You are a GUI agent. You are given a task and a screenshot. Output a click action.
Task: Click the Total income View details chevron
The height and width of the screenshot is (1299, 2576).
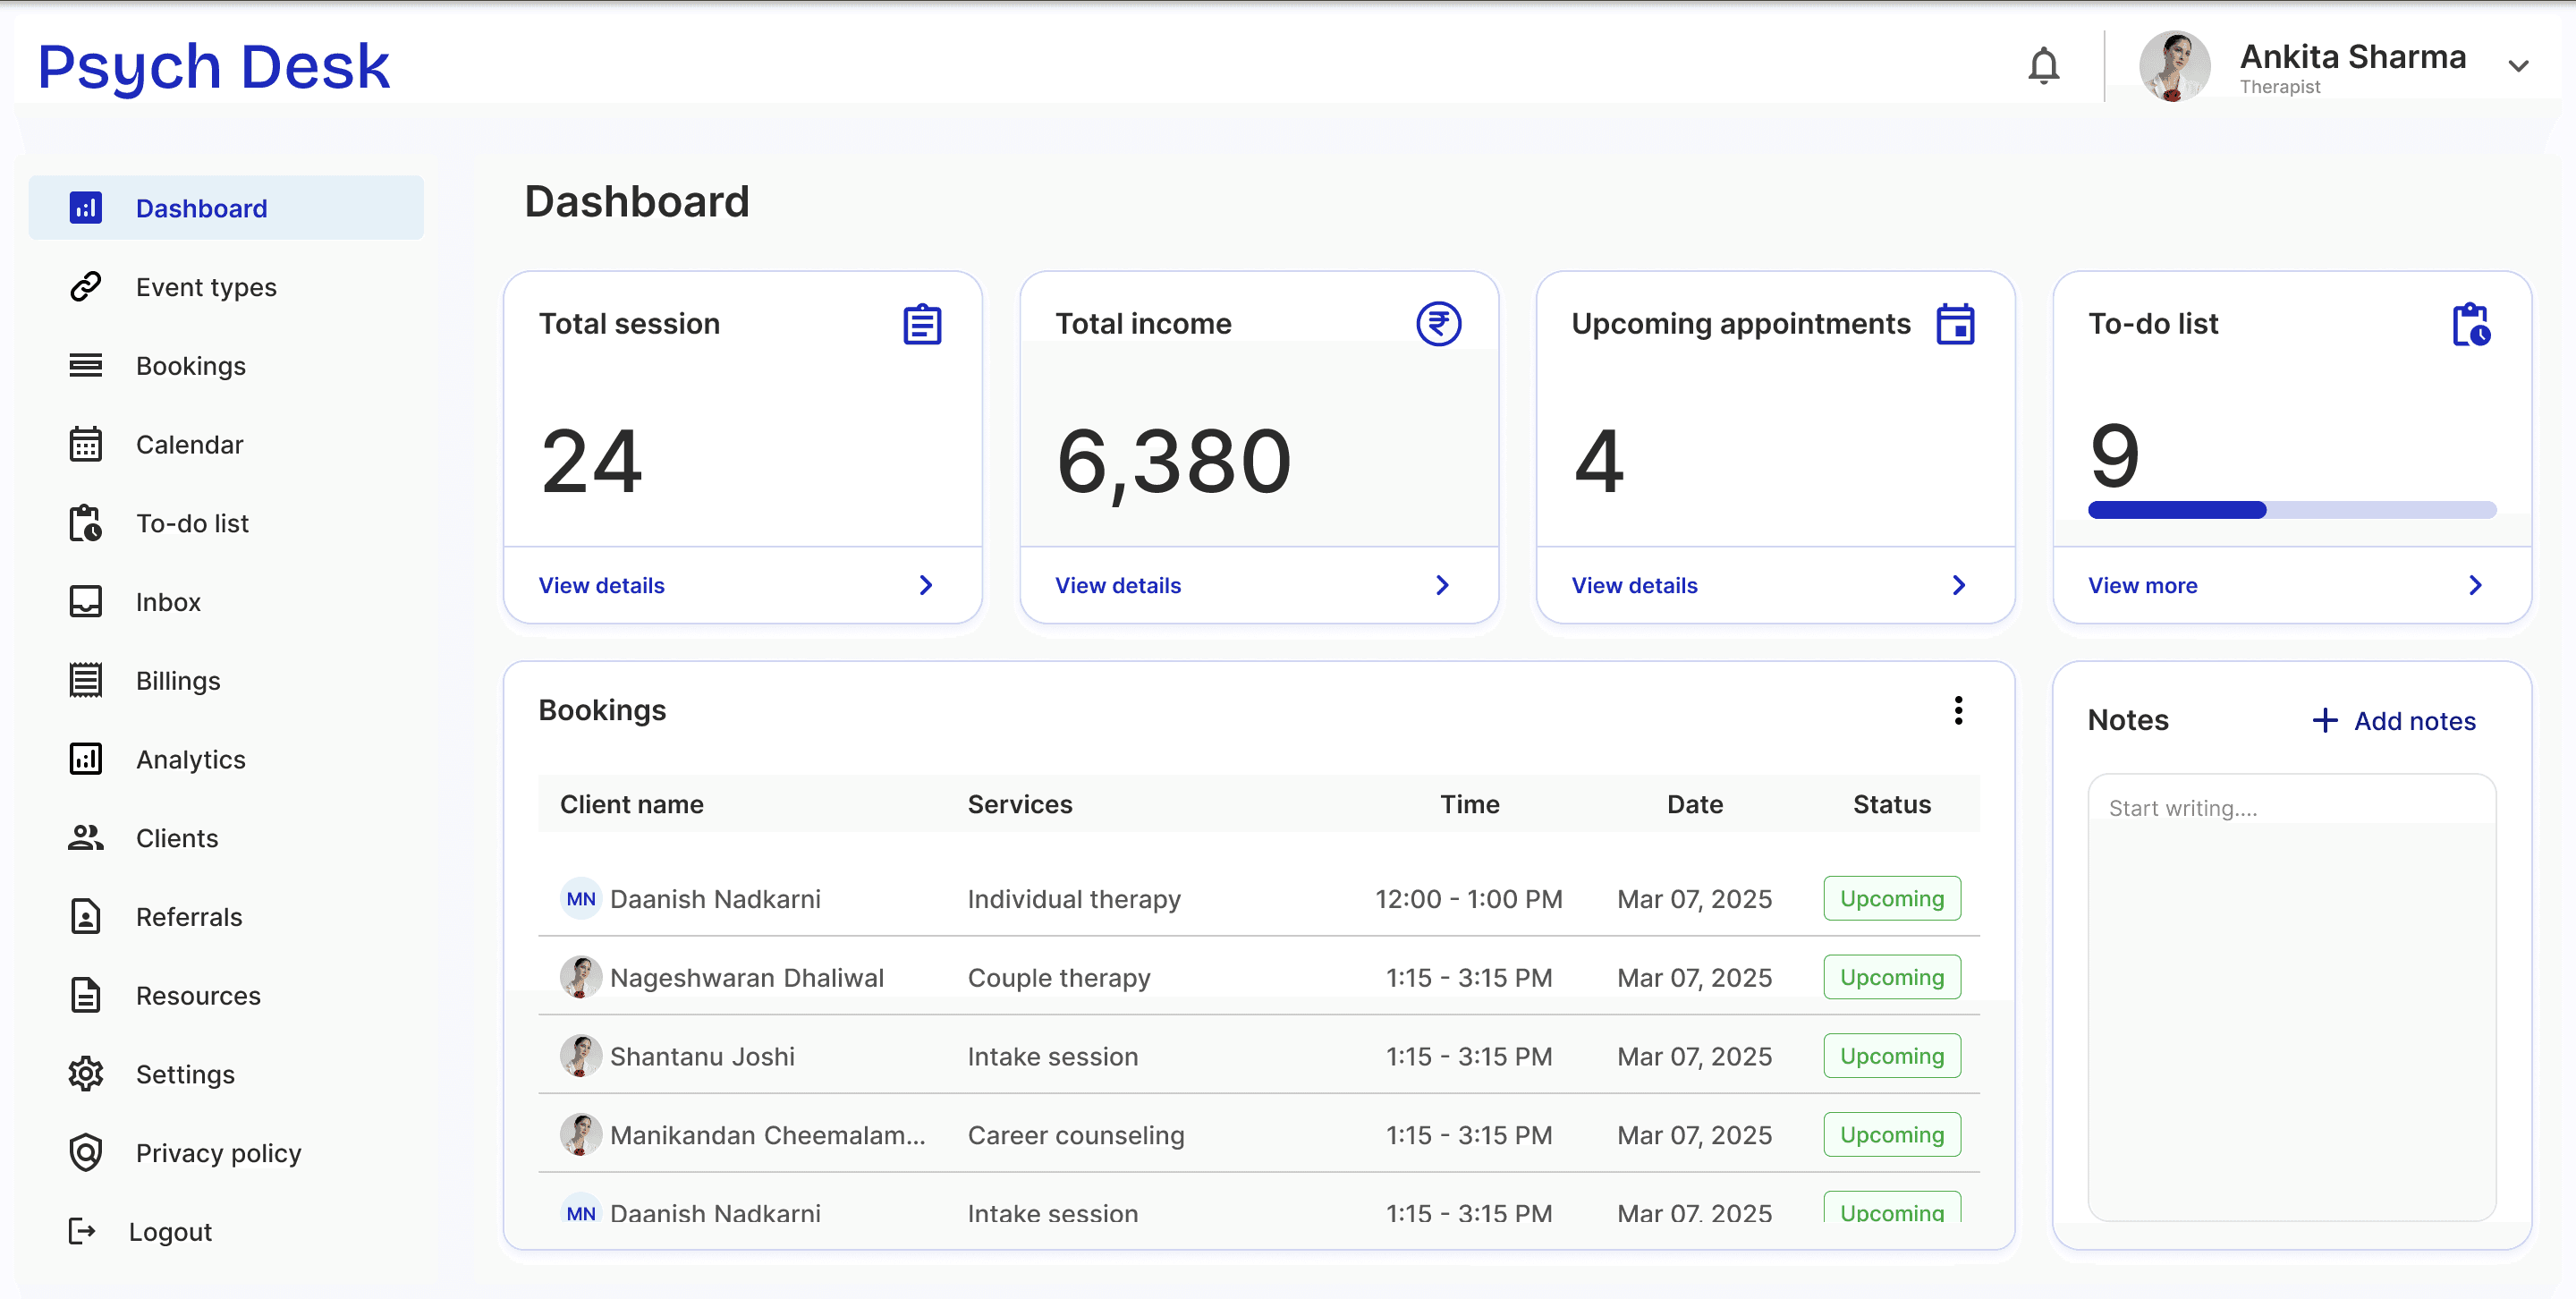point(1442,585)
